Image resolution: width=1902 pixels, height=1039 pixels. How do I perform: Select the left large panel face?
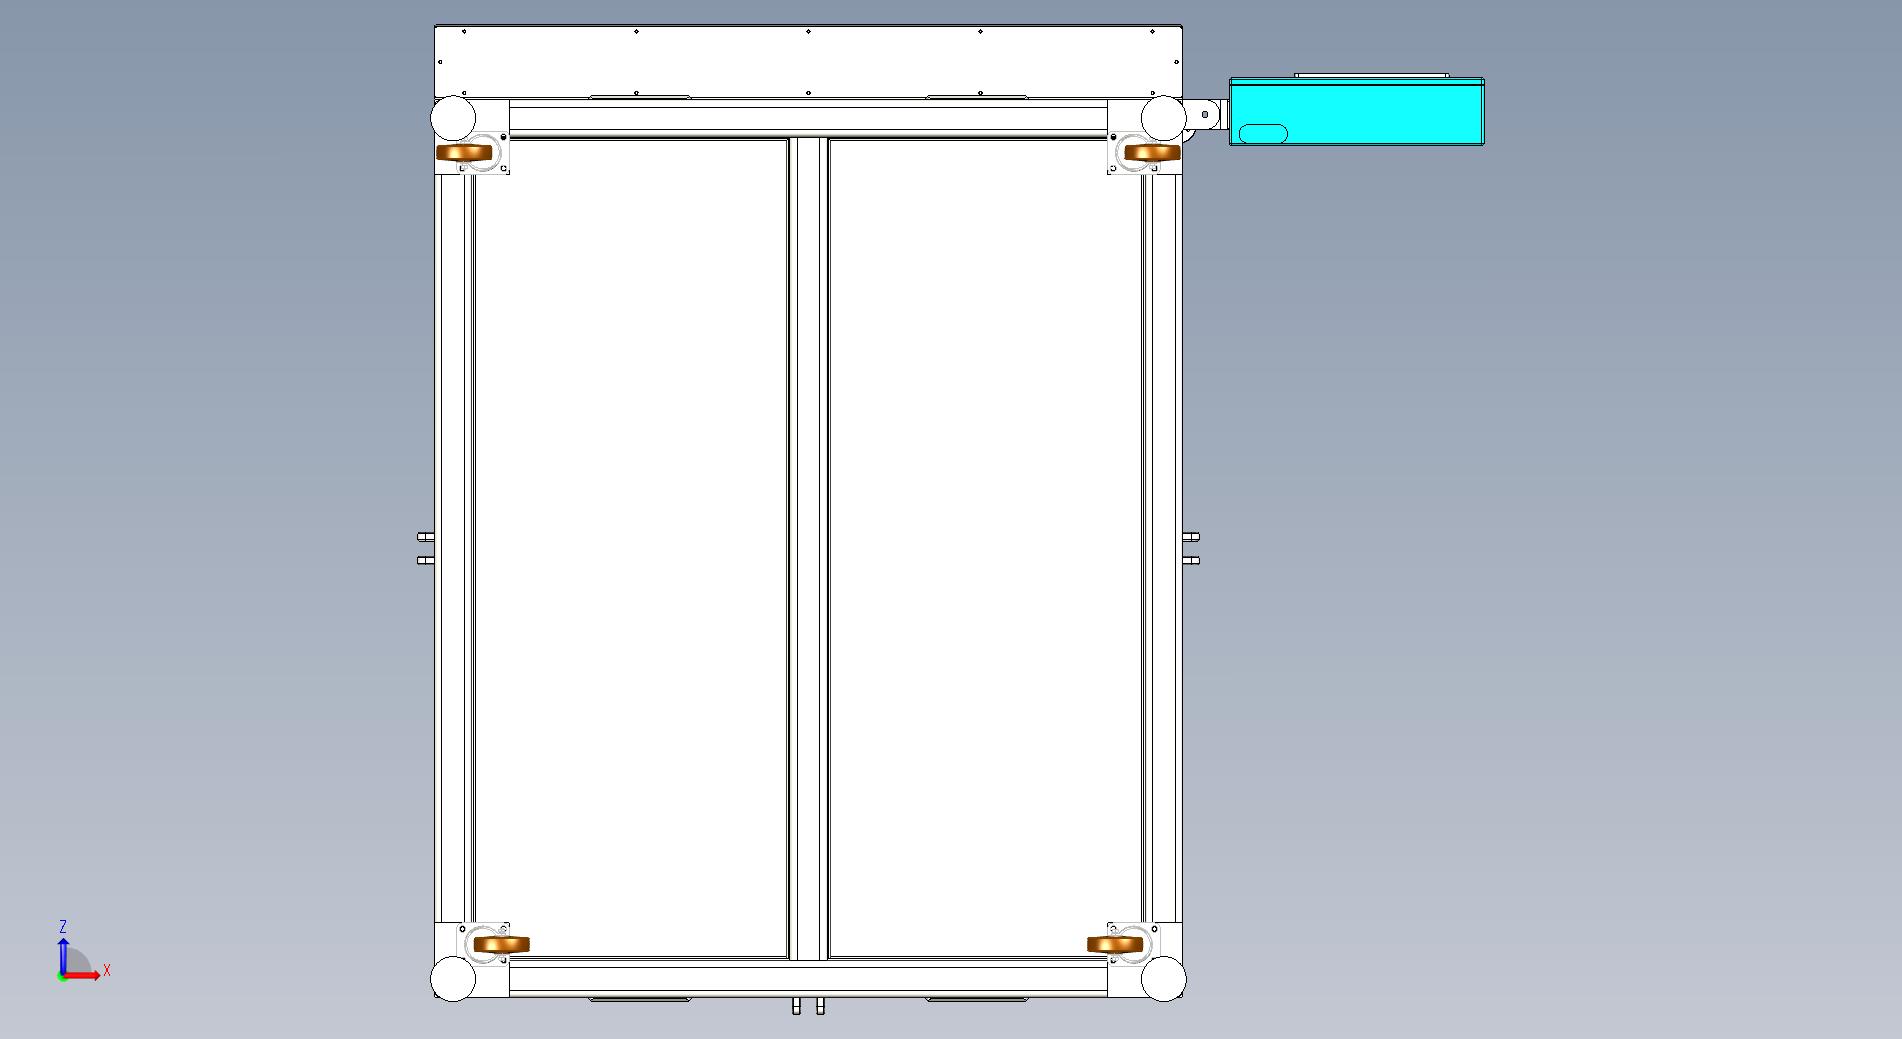tap(631, 548)
